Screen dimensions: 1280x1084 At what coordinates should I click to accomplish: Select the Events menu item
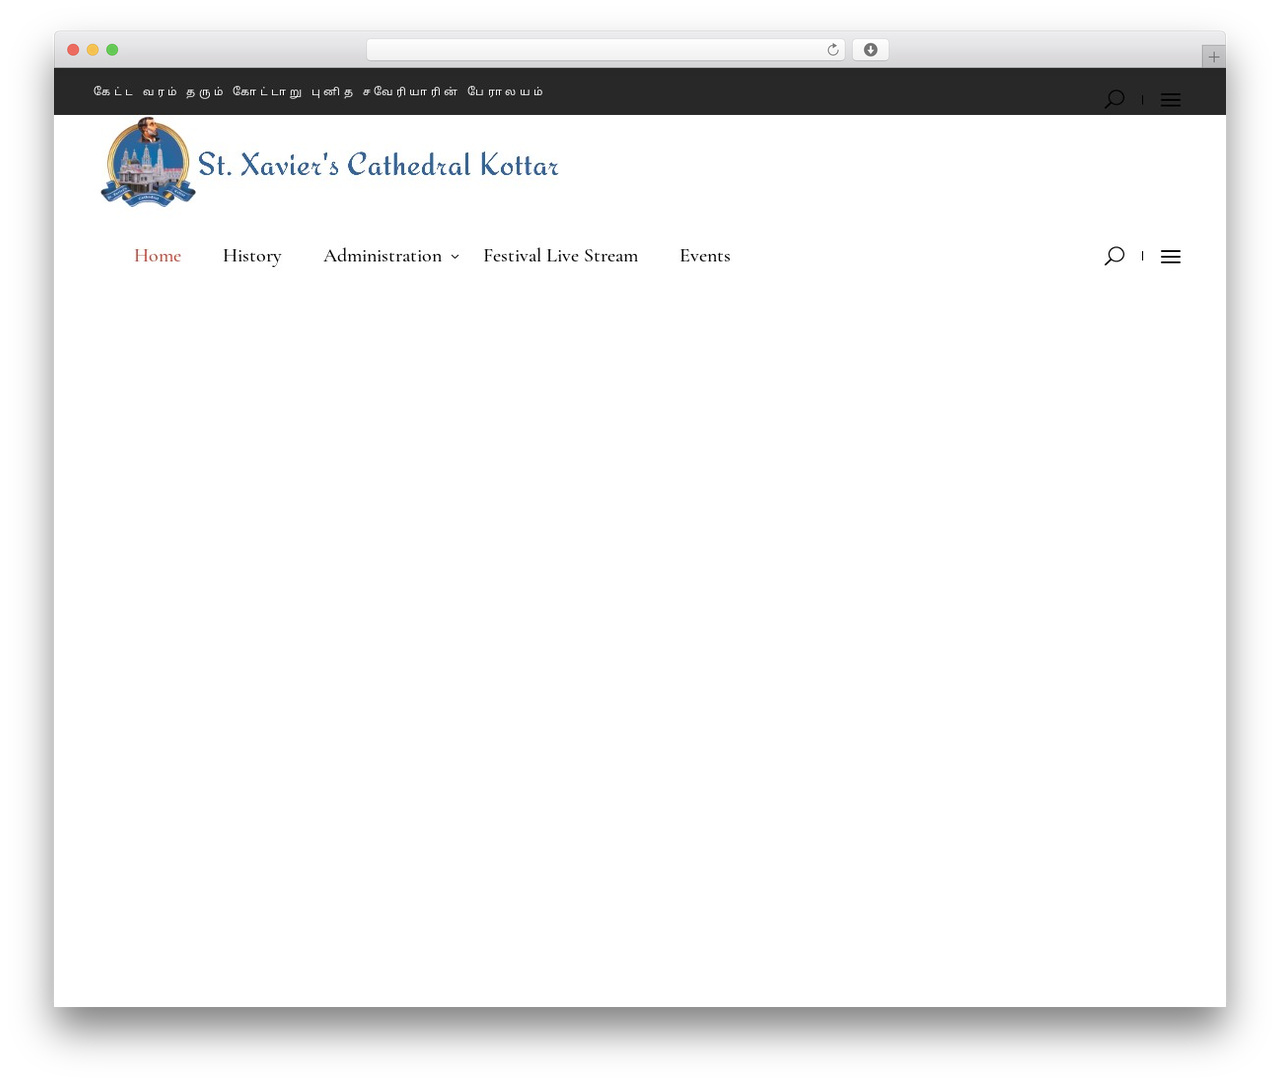[705, 256]
